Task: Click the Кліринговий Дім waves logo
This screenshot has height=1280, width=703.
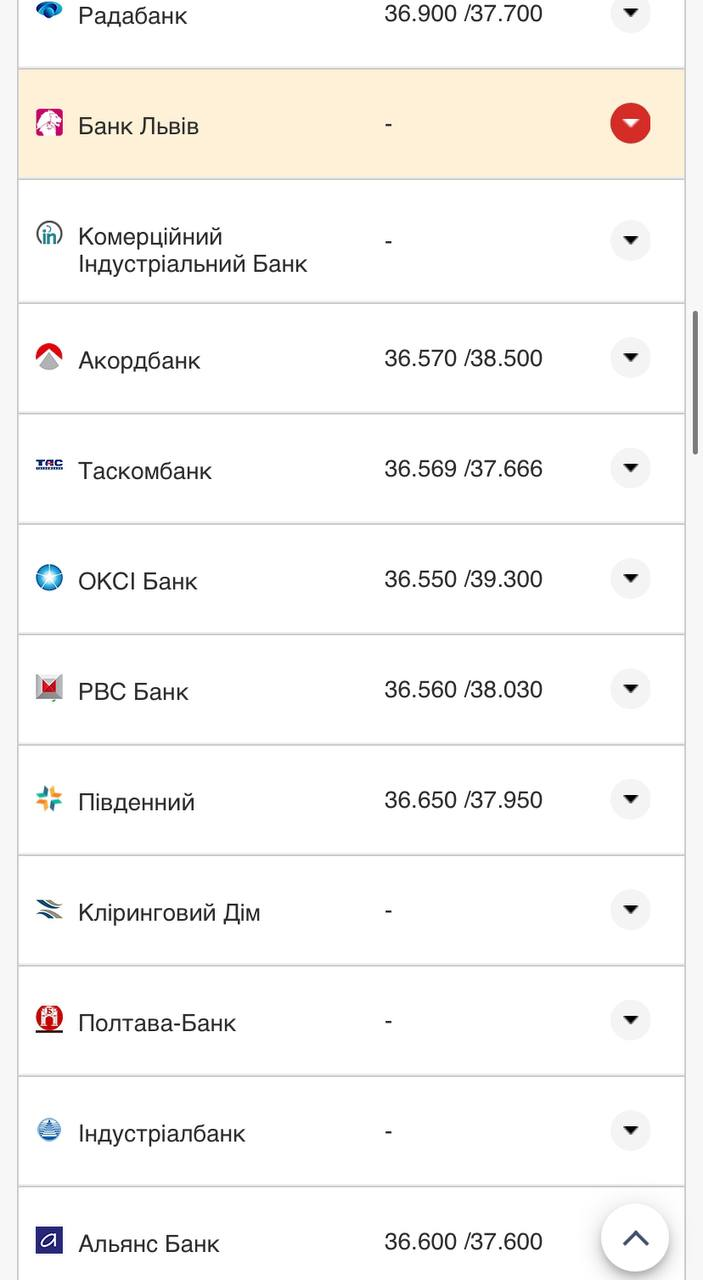Action: [47, 908]
